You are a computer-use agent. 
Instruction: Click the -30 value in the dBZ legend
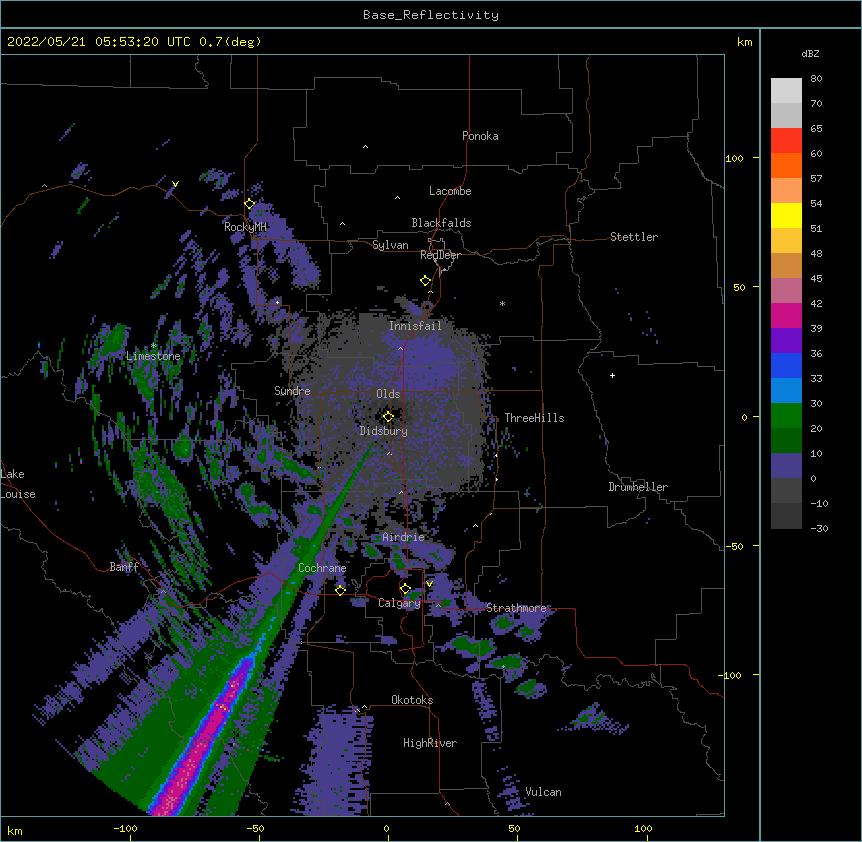tap(819, 528)
